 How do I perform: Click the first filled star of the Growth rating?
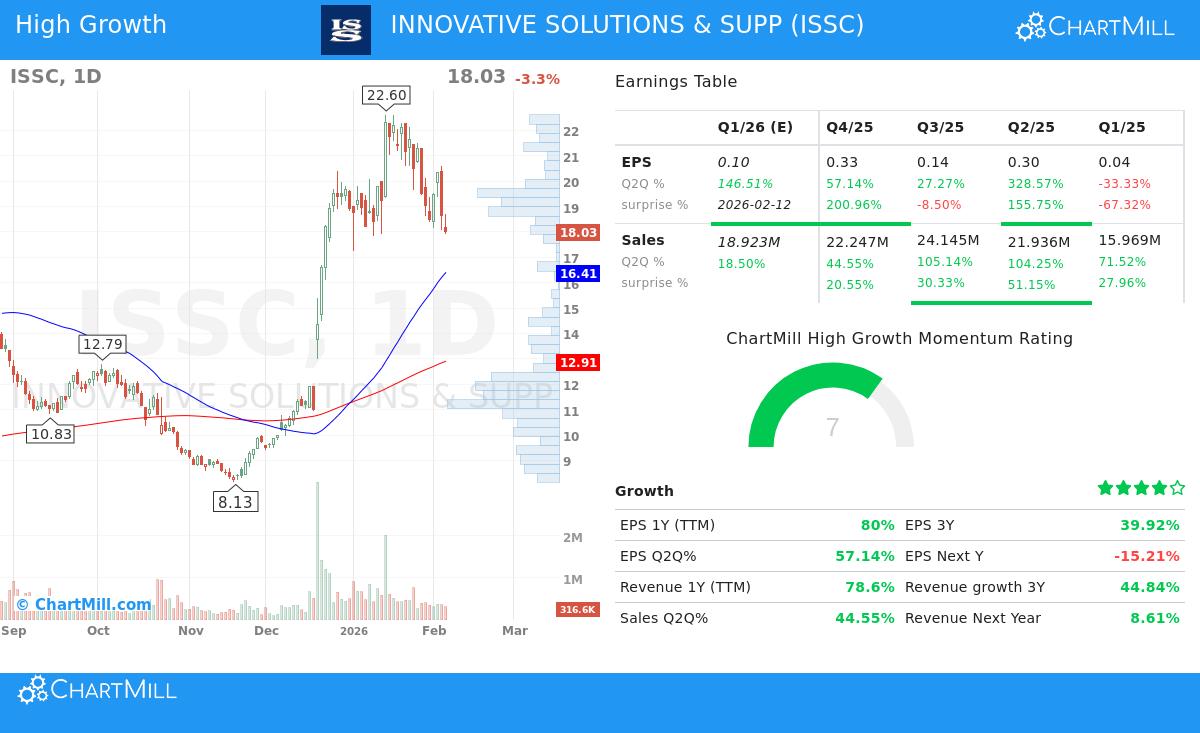point(1105,487)
